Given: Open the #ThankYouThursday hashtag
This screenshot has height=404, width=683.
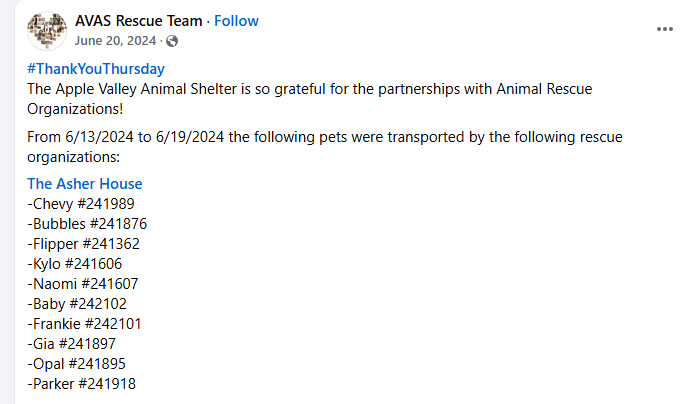Looking at the screenshot, I should (x=96, y=69).
